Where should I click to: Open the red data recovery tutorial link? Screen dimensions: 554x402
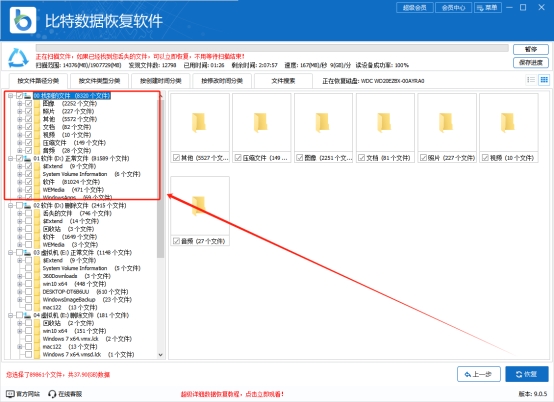click(232, 394)
